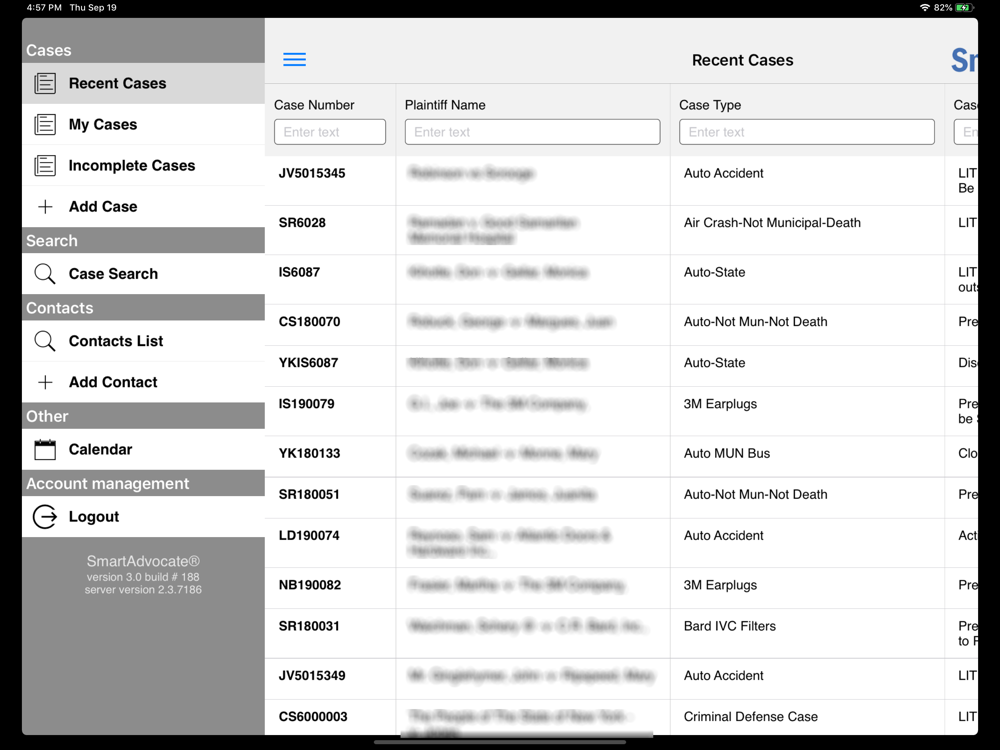The width and height of the screenshot is (1000, 750).
Task: Focus the Plaintiff Name filter field
Action: point(533,132)
